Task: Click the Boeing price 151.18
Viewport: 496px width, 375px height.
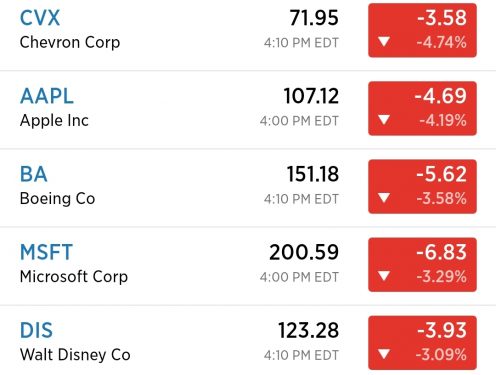Action: tap(313, 174)
